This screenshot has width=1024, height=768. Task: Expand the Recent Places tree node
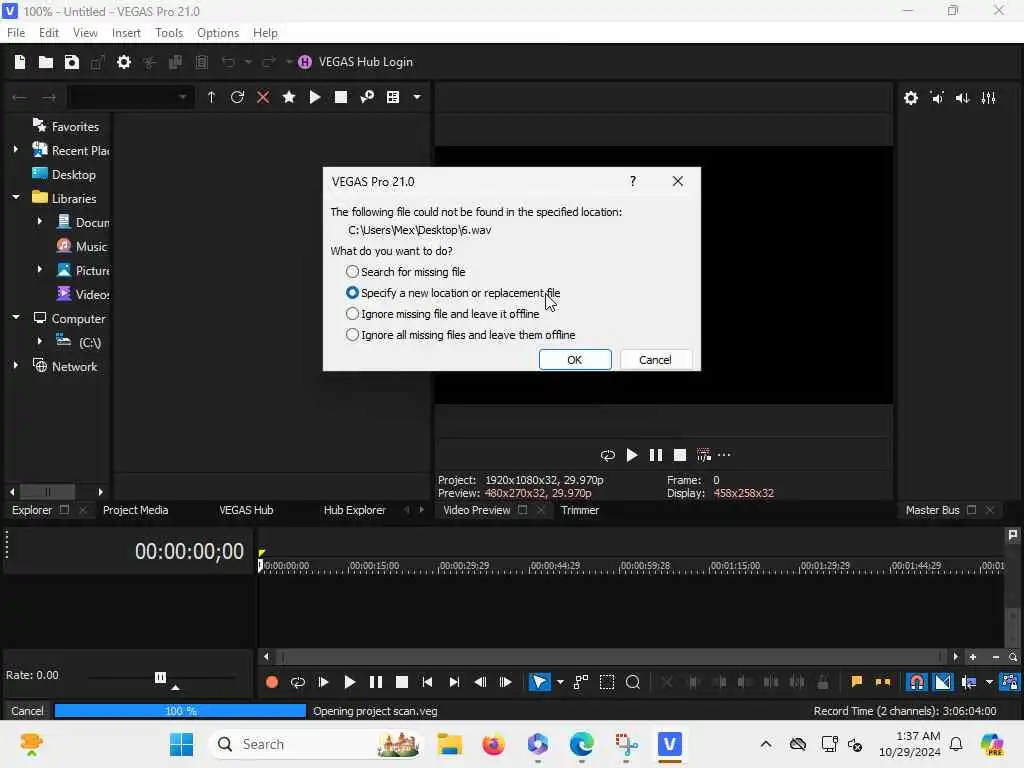pyautogui.click(x=16, y=150)
